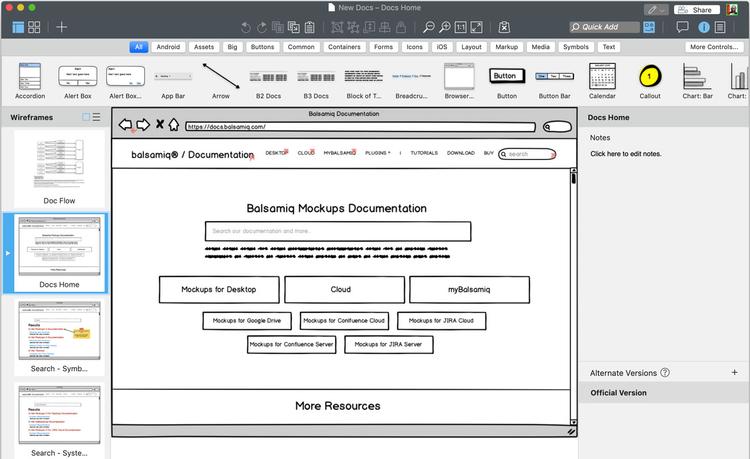
Task: Open the Search - Symb... wireframe thumbnail
Action: click(x=59, y=337)
